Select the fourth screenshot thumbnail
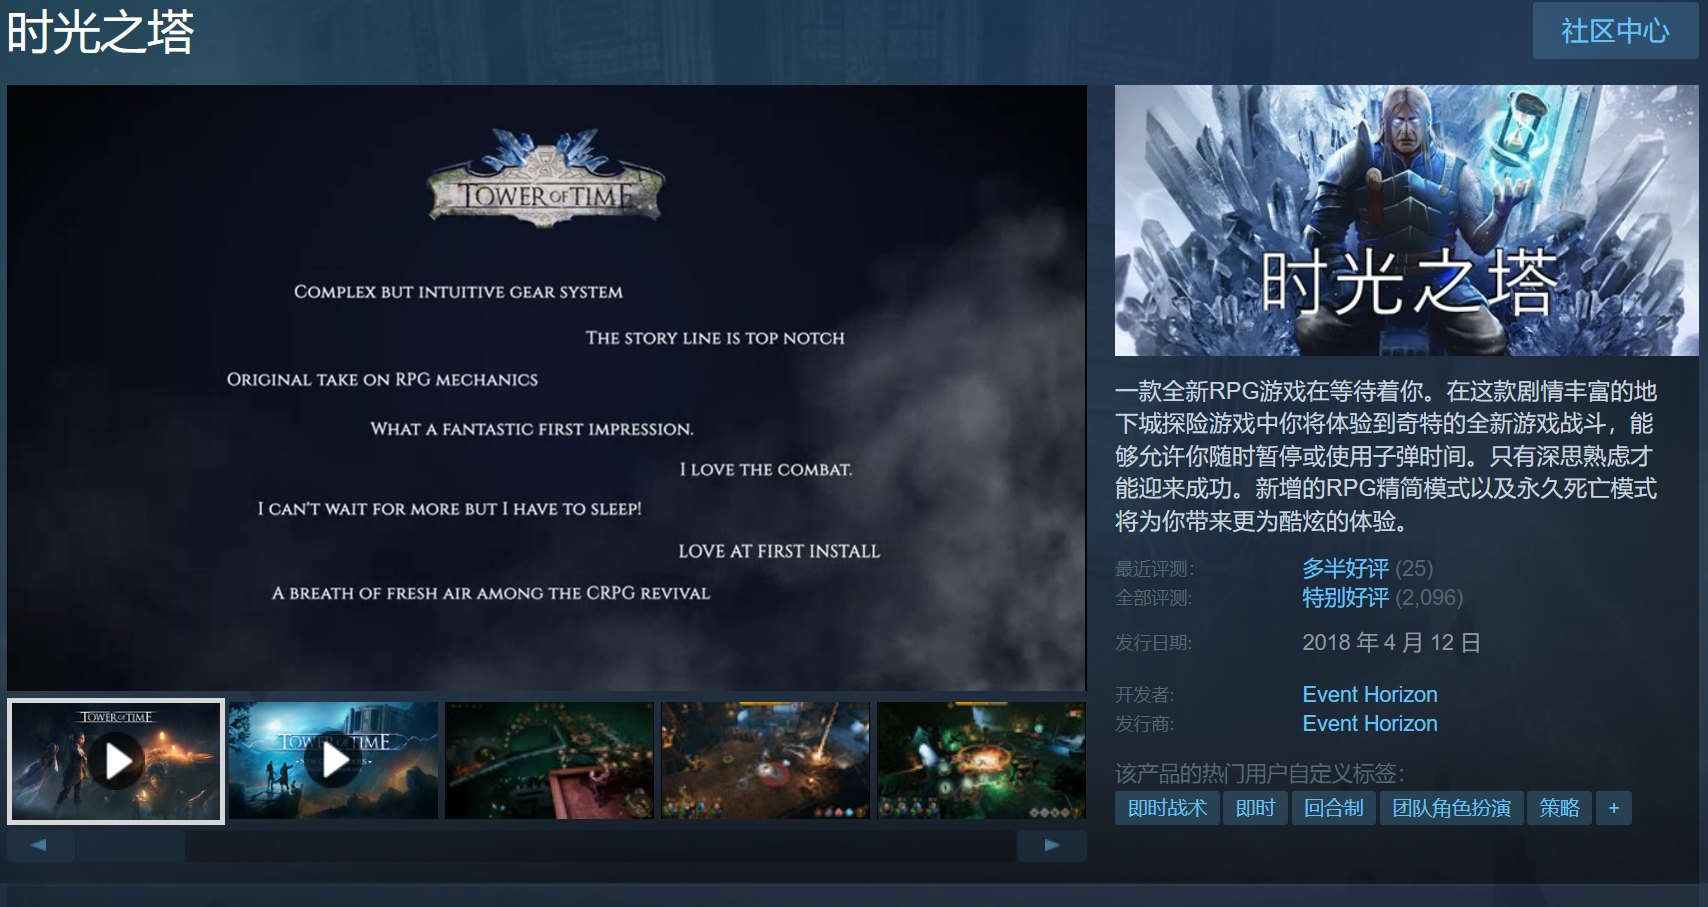This screenshot has width=1708, height=907. pyautogui.click(x=765, y=761)
